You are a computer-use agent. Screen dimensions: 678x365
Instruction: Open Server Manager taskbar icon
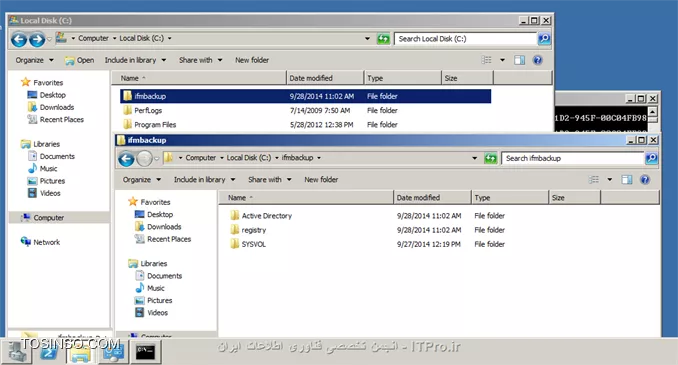click(16, 352)
